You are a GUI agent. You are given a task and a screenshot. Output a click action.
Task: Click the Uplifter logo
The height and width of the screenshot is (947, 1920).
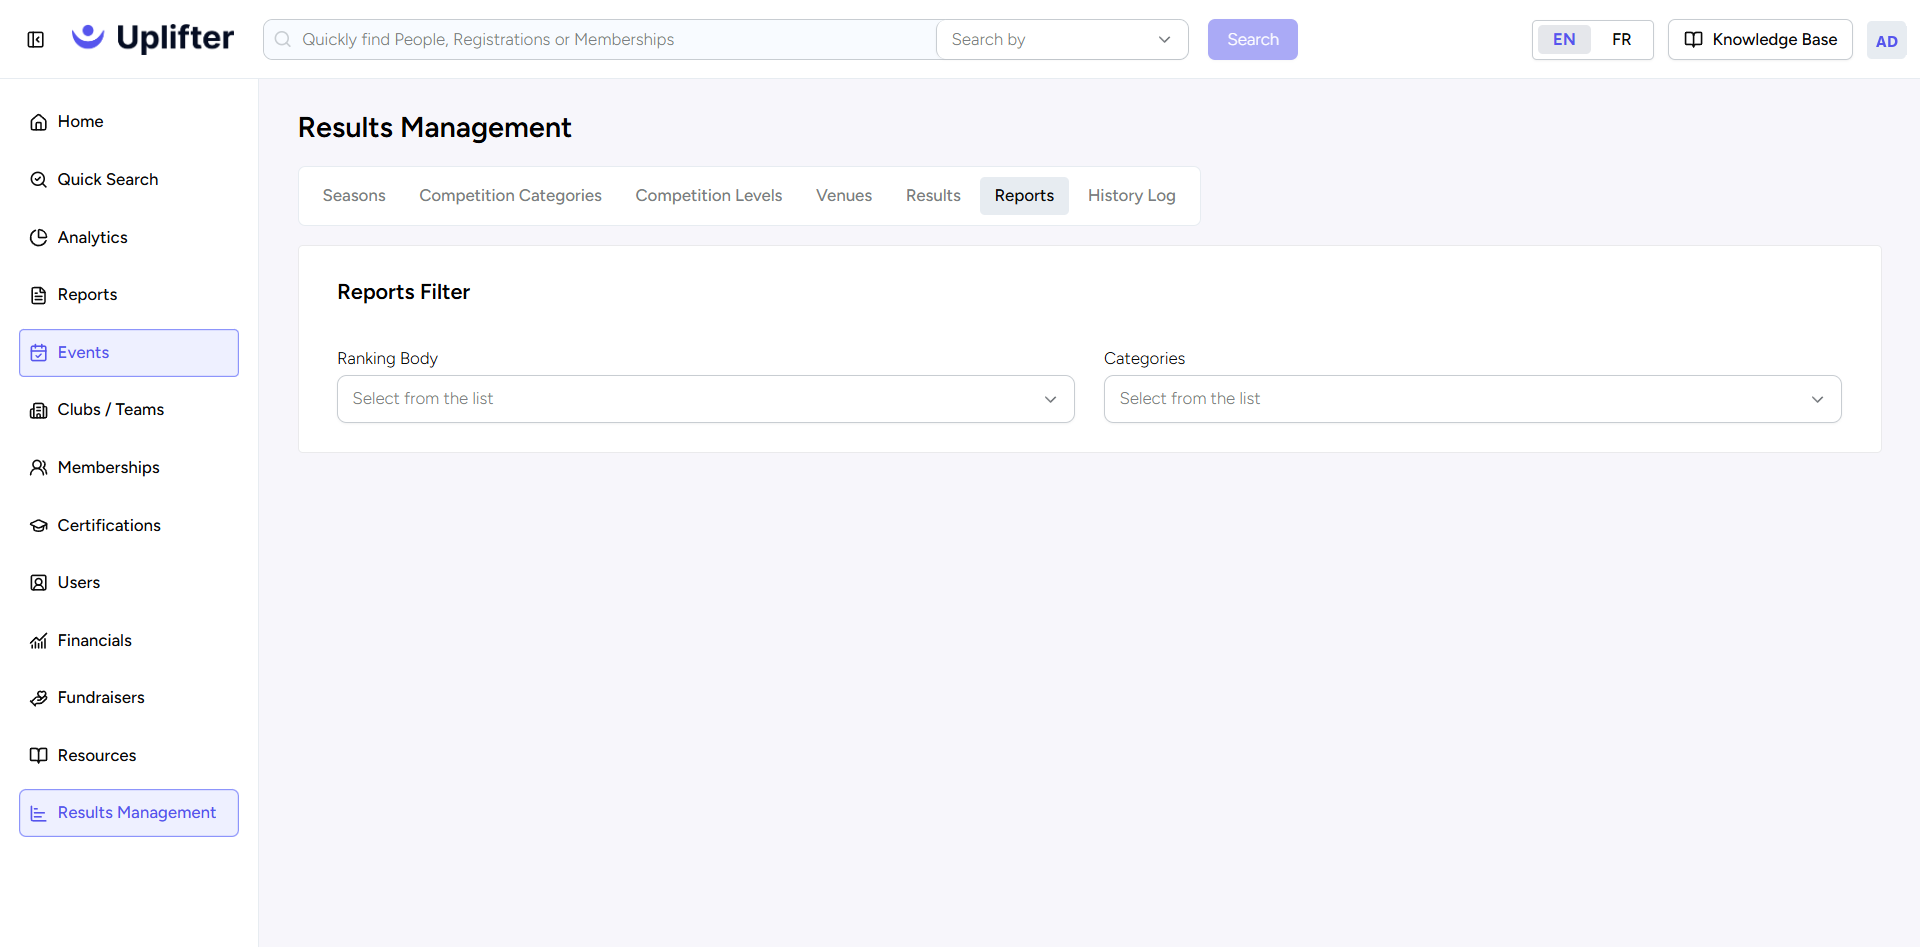[x=153, y=38]
